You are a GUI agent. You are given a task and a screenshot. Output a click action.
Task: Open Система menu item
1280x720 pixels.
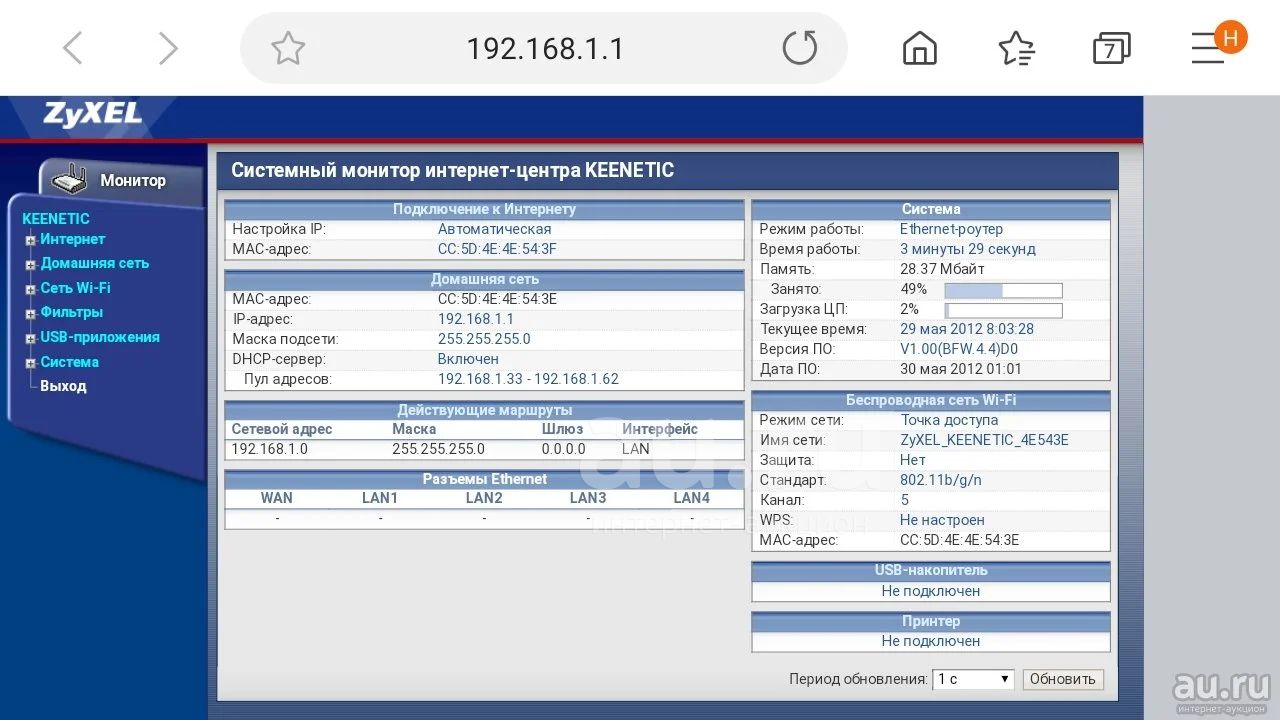(x=69, y=362)
